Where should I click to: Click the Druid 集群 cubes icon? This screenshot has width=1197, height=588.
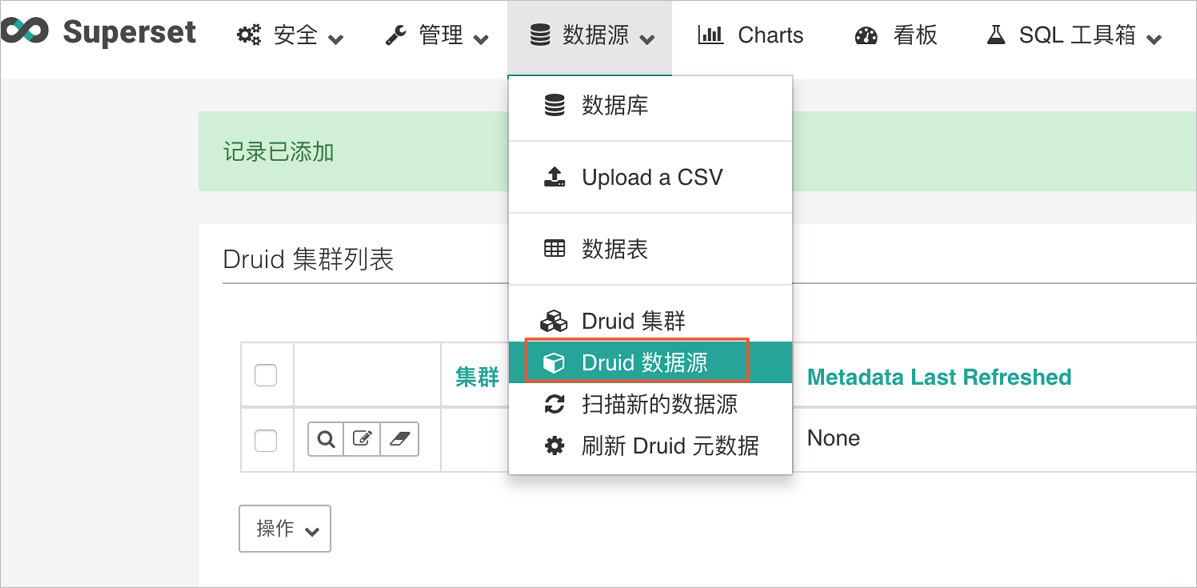point(553,321)
